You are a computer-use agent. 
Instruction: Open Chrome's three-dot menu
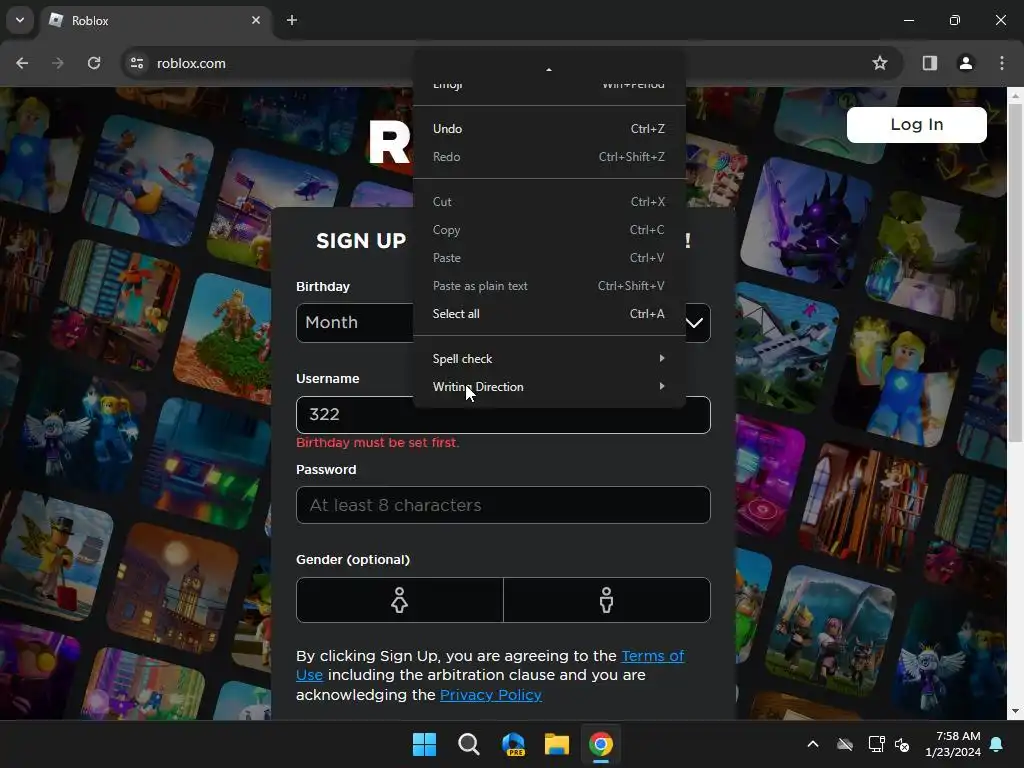1002,63
